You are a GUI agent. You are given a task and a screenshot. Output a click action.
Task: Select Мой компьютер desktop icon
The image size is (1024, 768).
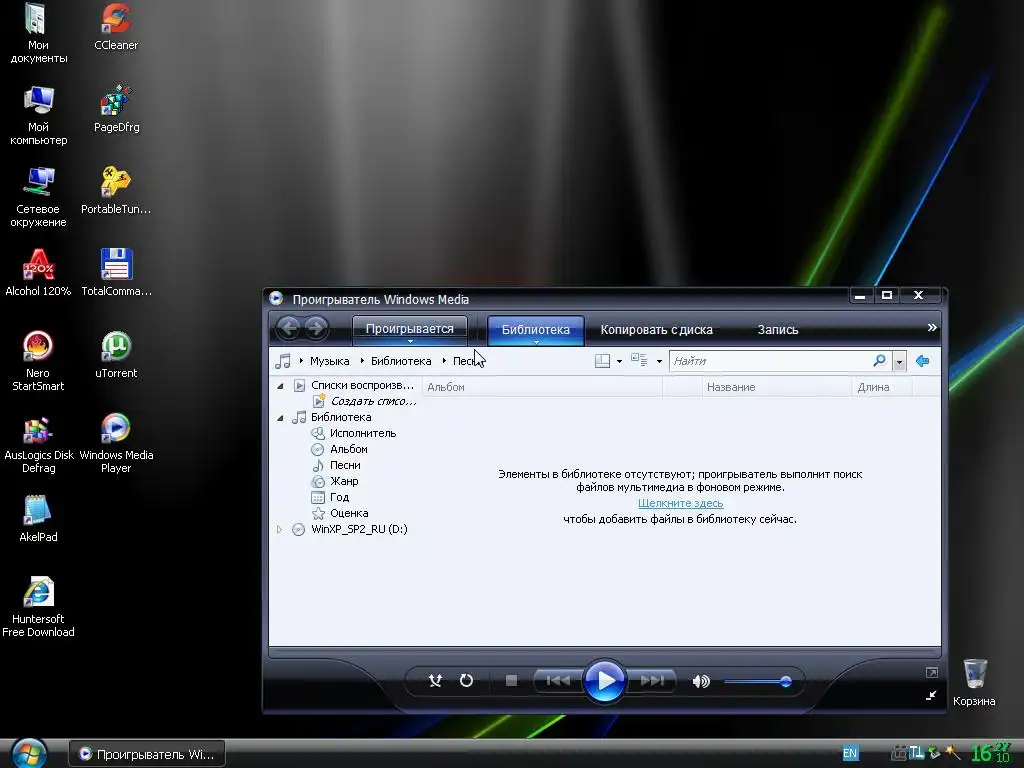[38, 115]
